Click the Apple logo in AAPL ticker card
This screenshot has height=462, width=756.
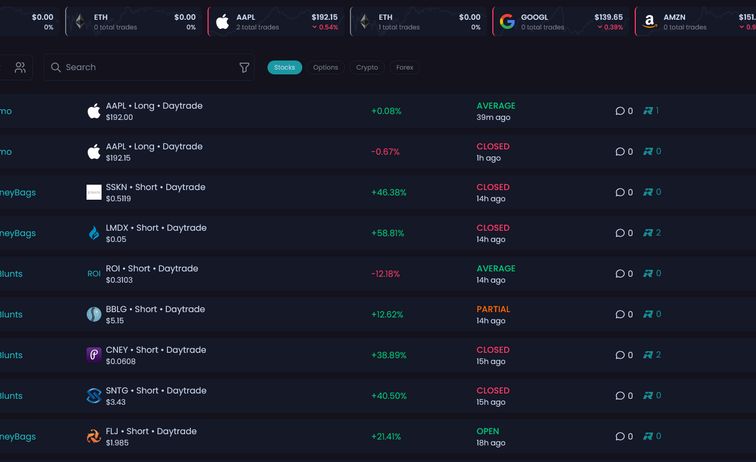pyautogui.click(x=223, y=22)
